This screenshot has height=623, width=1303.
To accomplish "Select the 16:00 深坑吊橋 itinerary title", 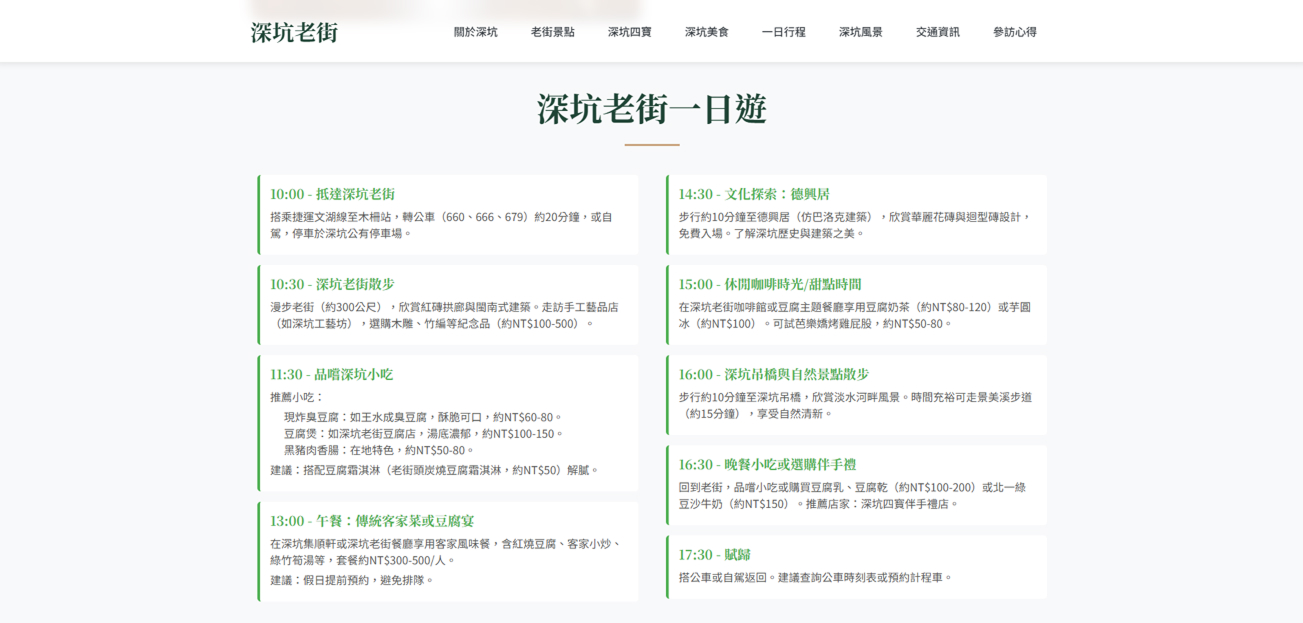I will click(x=773, y=374).
